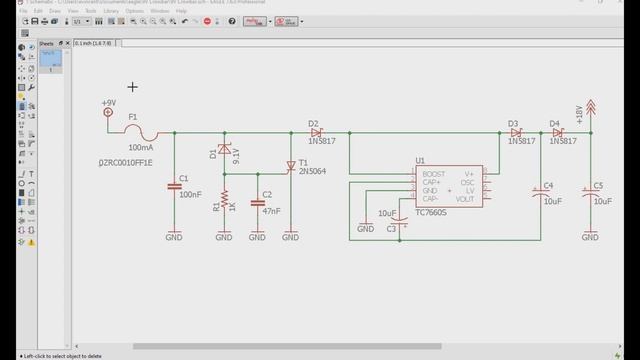
Task: Open the File menu
Action: pos(24,11)
